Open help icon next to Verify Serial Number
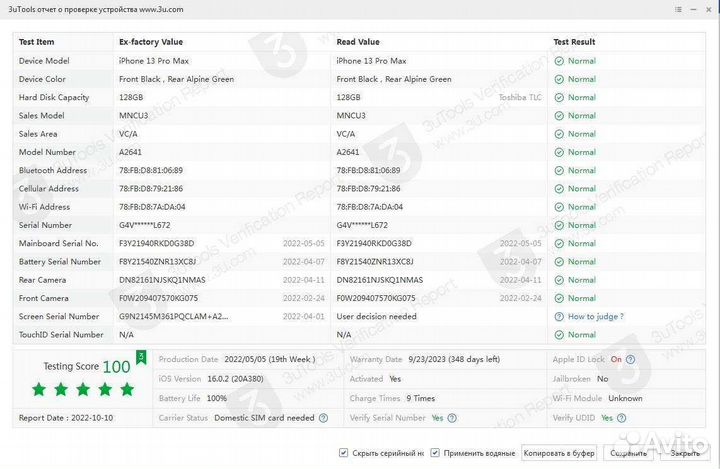720x469 pixels. coord(452,418)
